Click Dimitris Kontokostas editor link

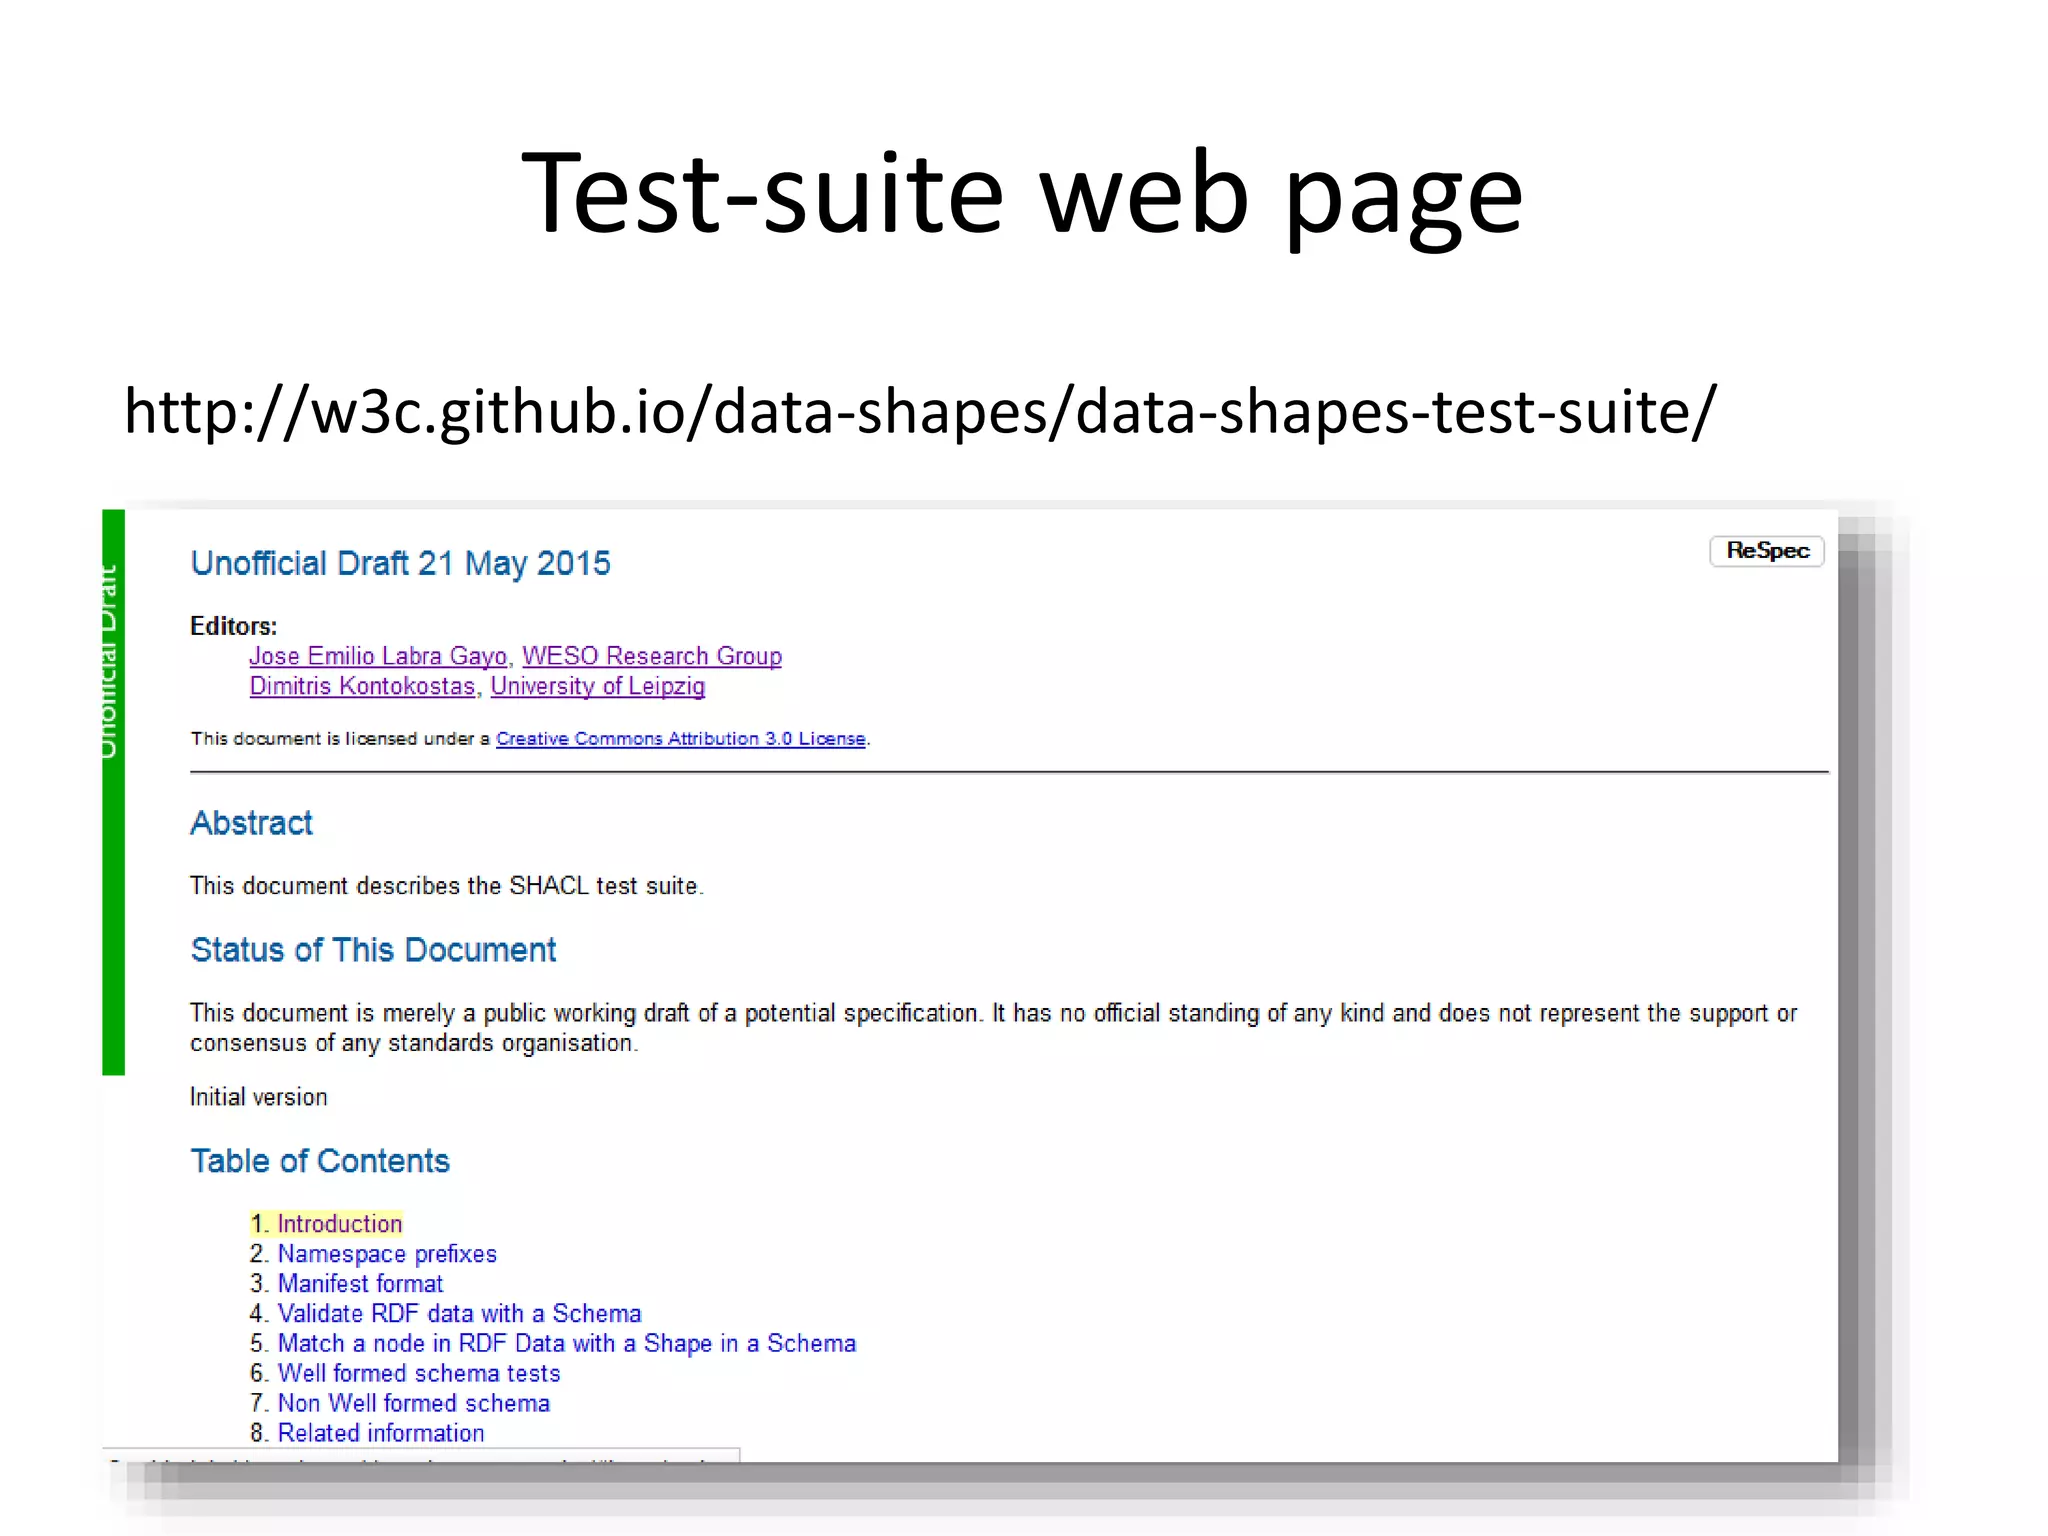point(362,686)
